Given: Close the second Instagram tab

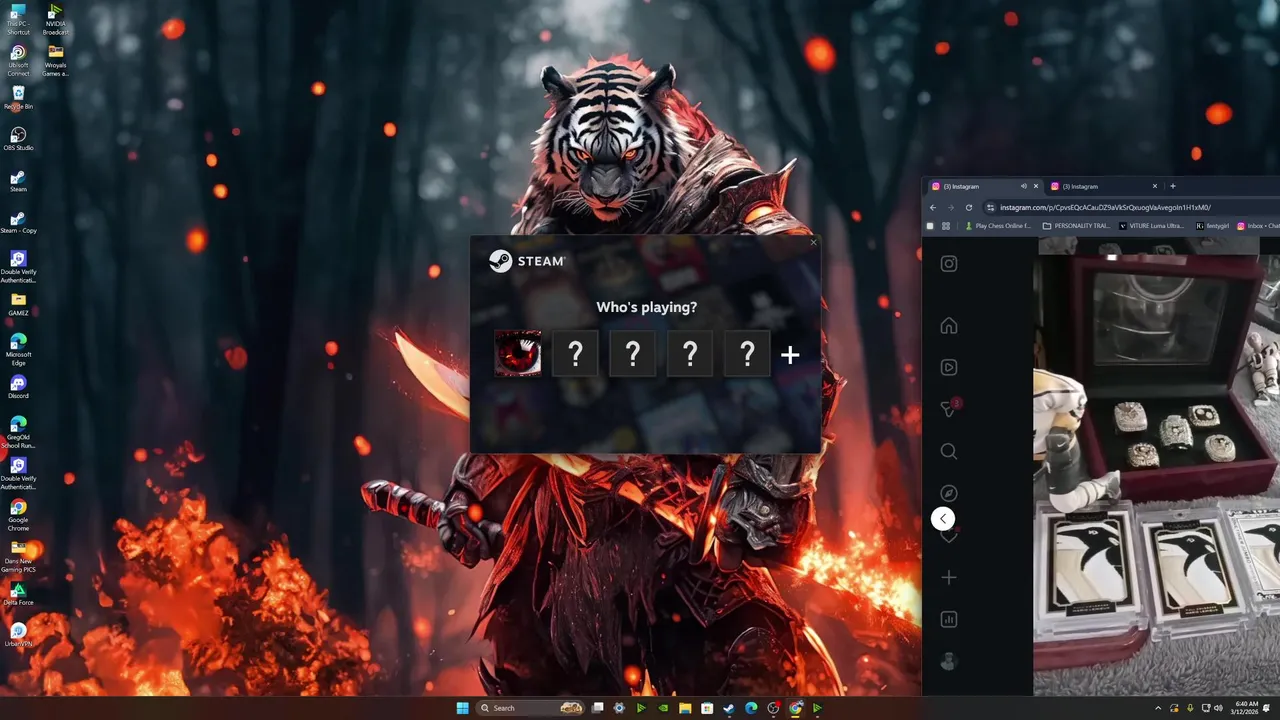Looking at the screenshot, I should click(x=1155, y=186).
